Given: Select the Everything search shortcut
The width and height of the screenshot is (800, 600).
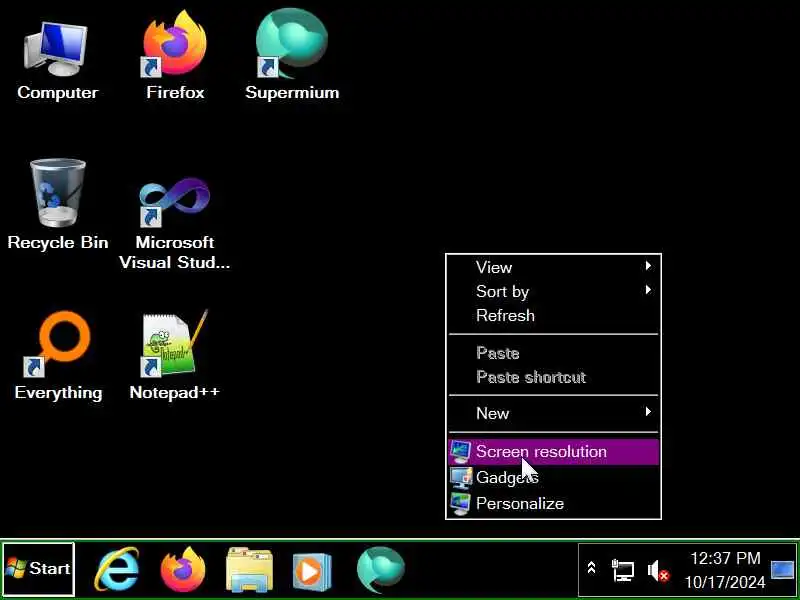Looking at the screenshot, I should [x=58, y=356].
